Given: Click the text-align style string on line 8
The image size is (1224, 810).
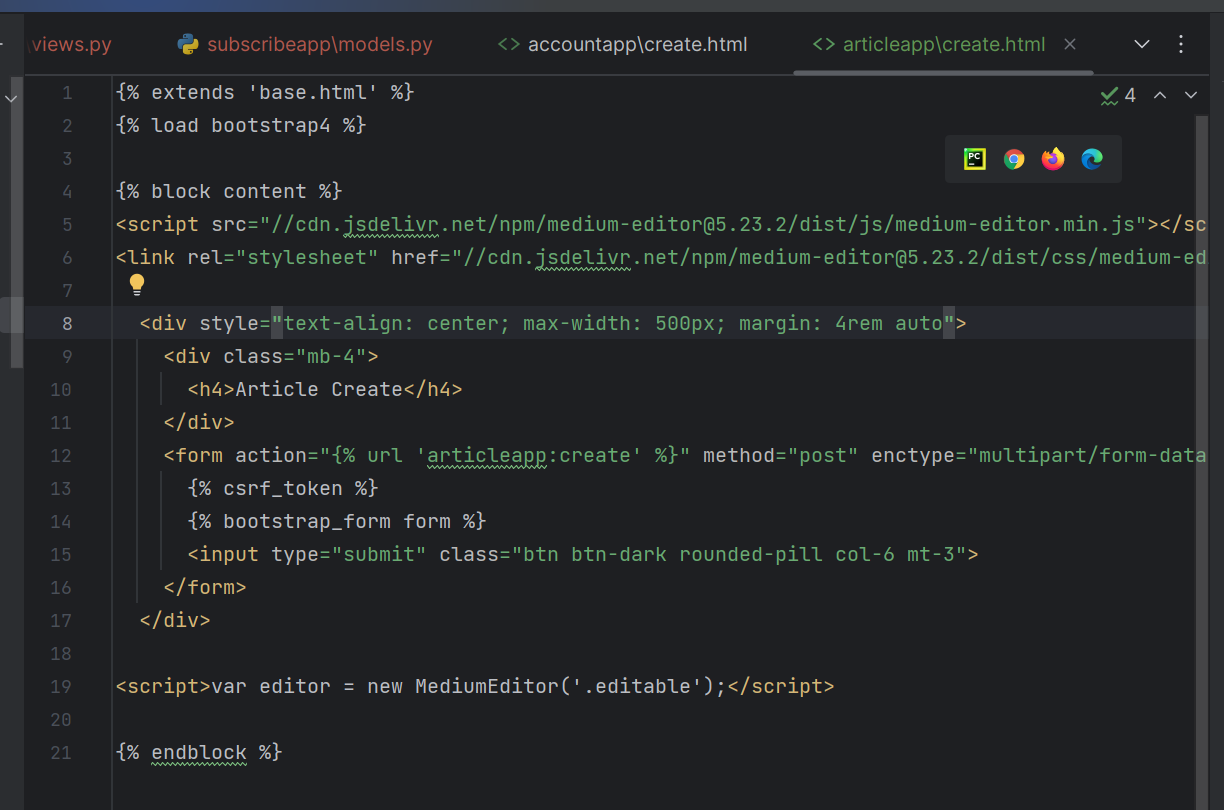Looking at the screenshot, I should 613,323.
